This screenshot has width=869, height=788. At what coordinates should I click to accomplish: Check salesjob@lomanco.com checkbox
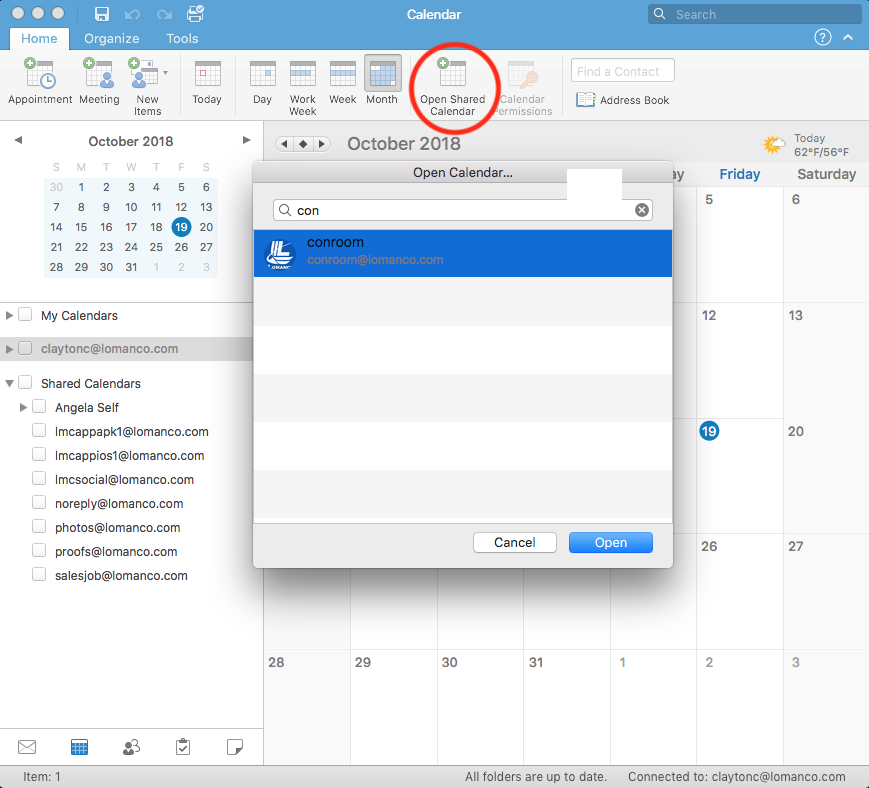(39, 575)
